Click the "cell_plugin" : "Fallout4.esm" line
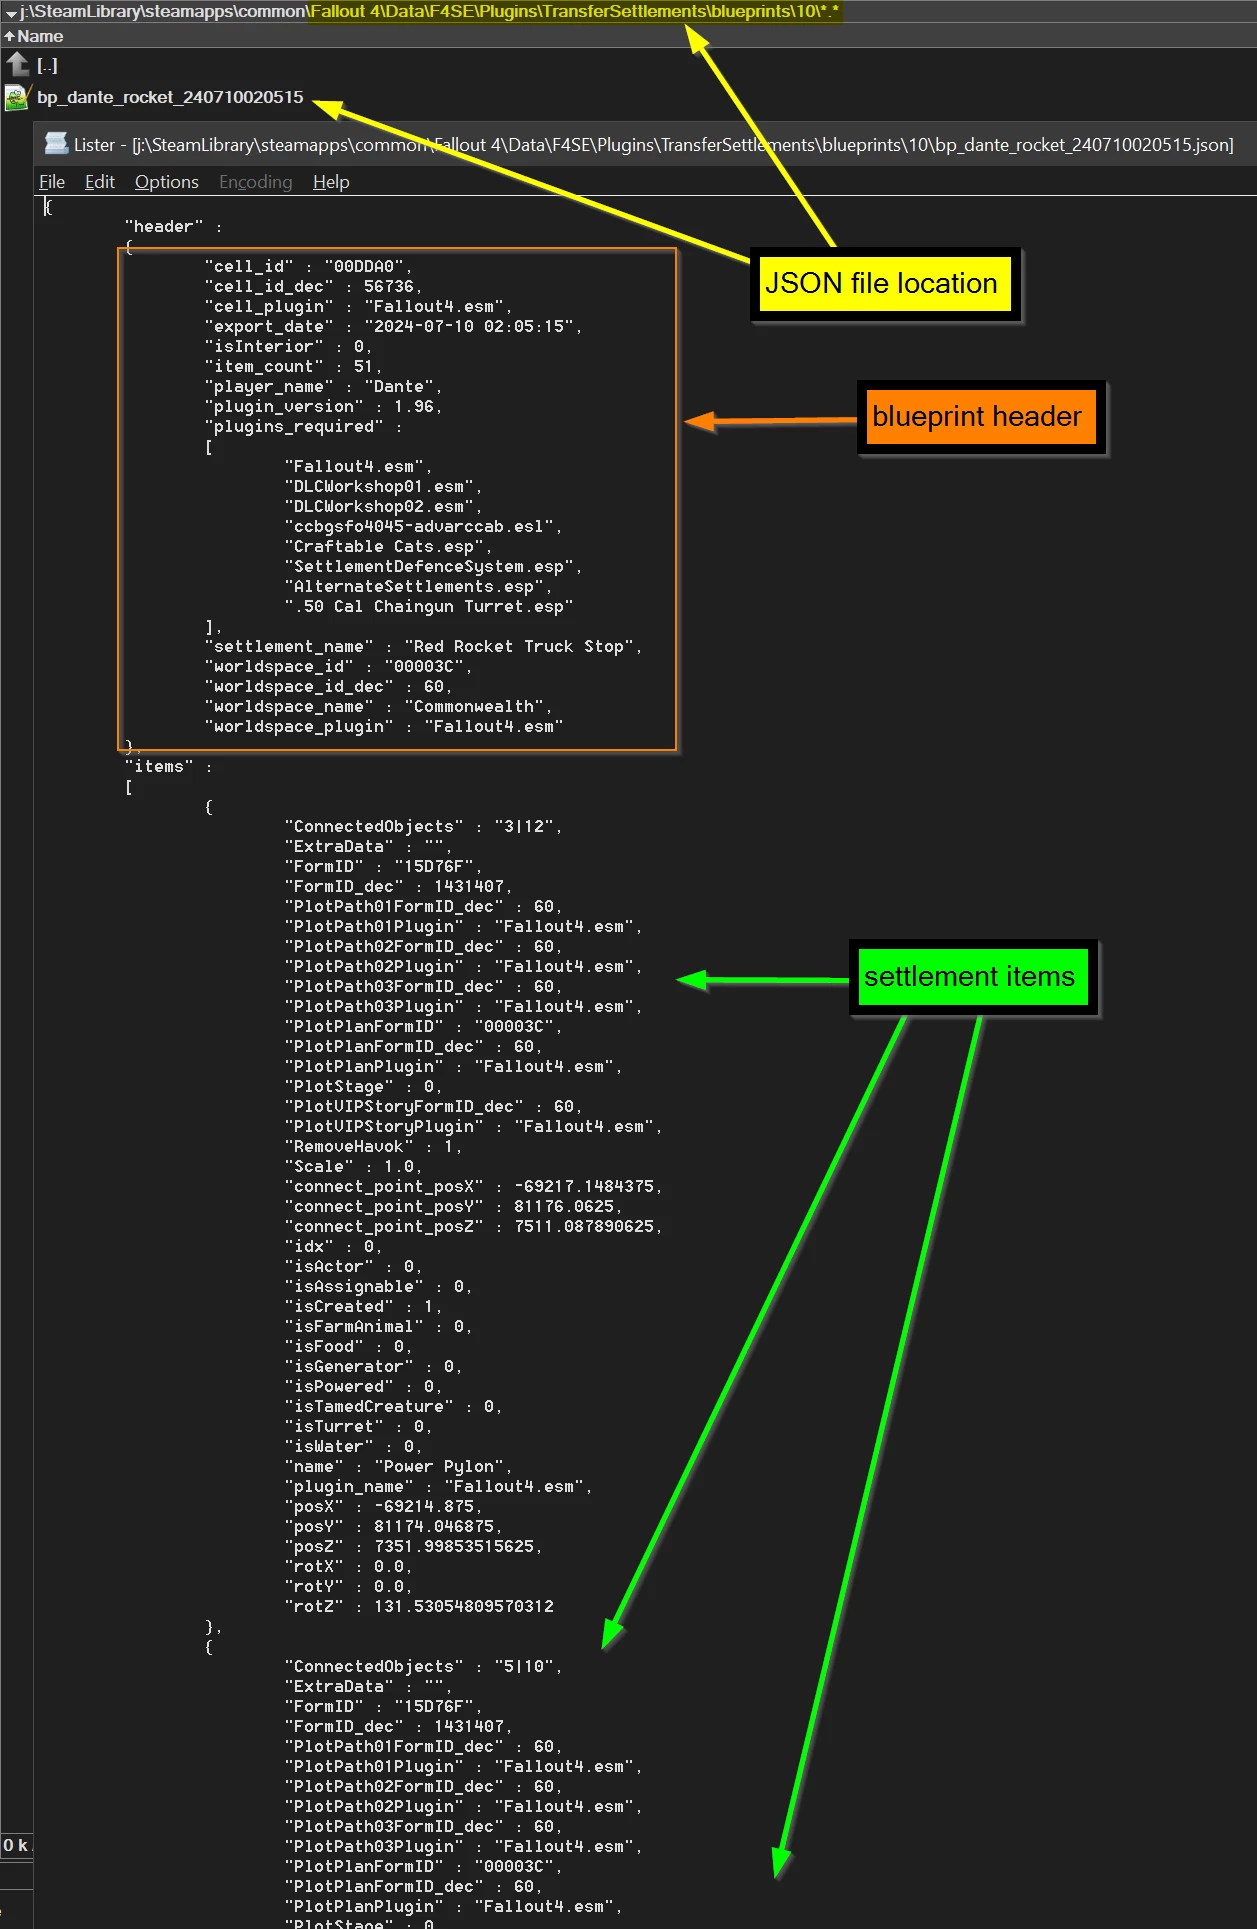 click(359, 307)
